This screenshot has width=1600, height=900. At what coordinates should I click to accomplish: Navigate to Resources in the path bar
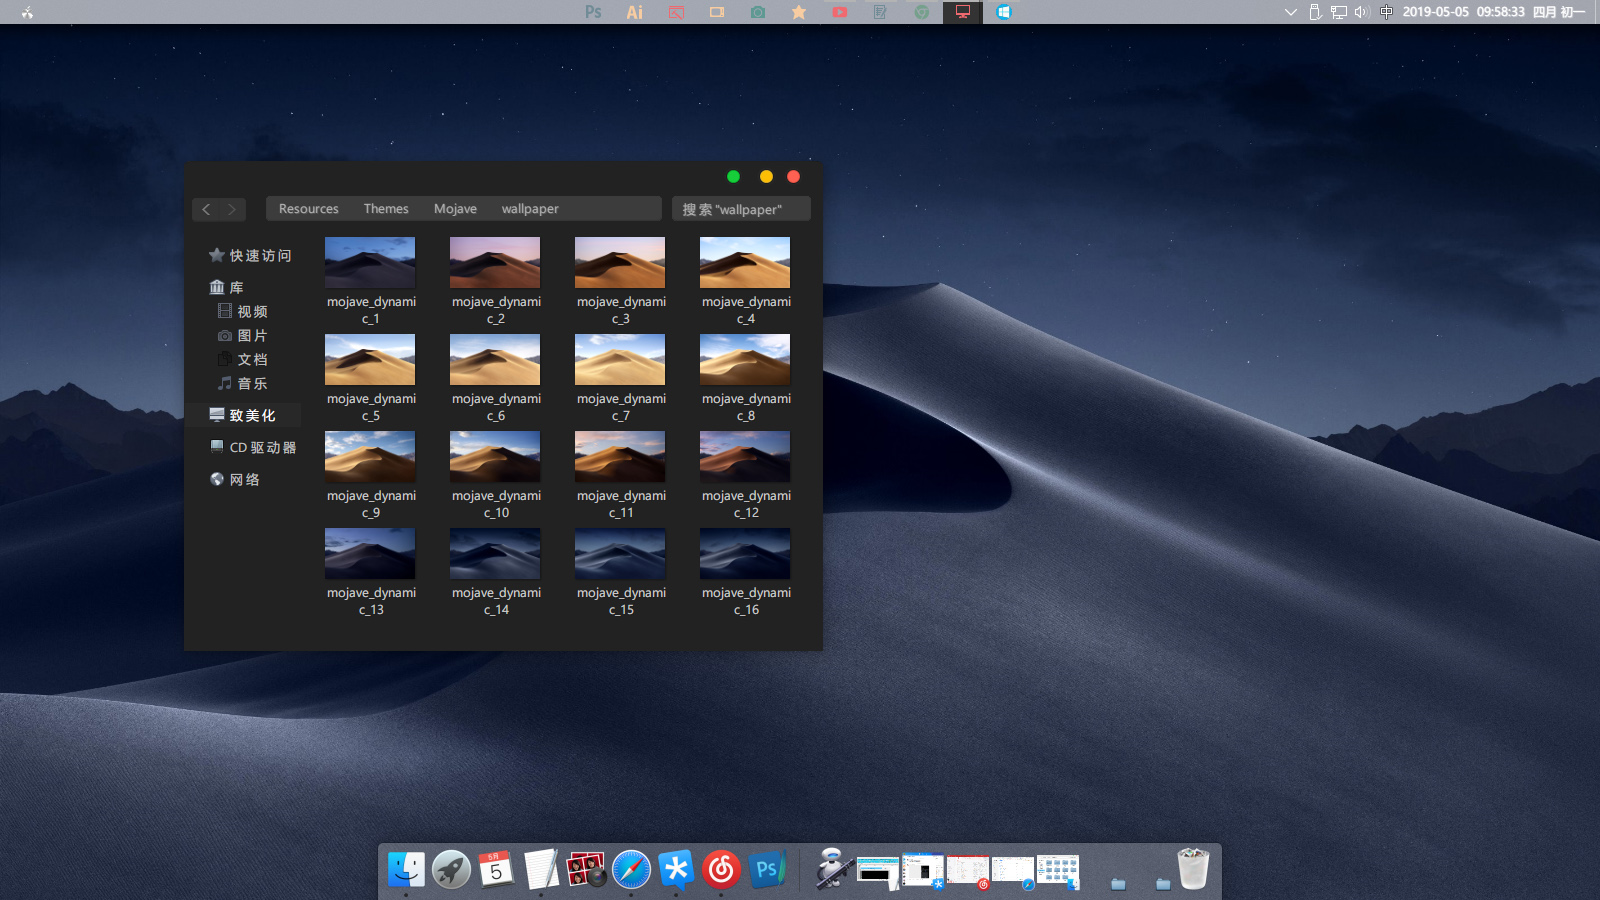point(308,209)
